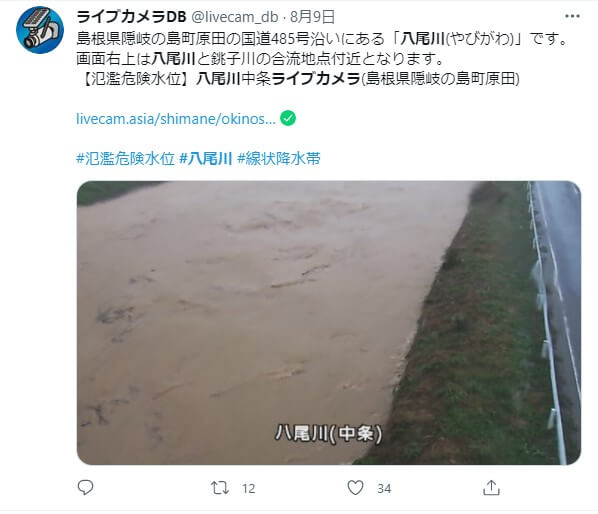Retweet using the arrows icon

(x=220, y=488)
